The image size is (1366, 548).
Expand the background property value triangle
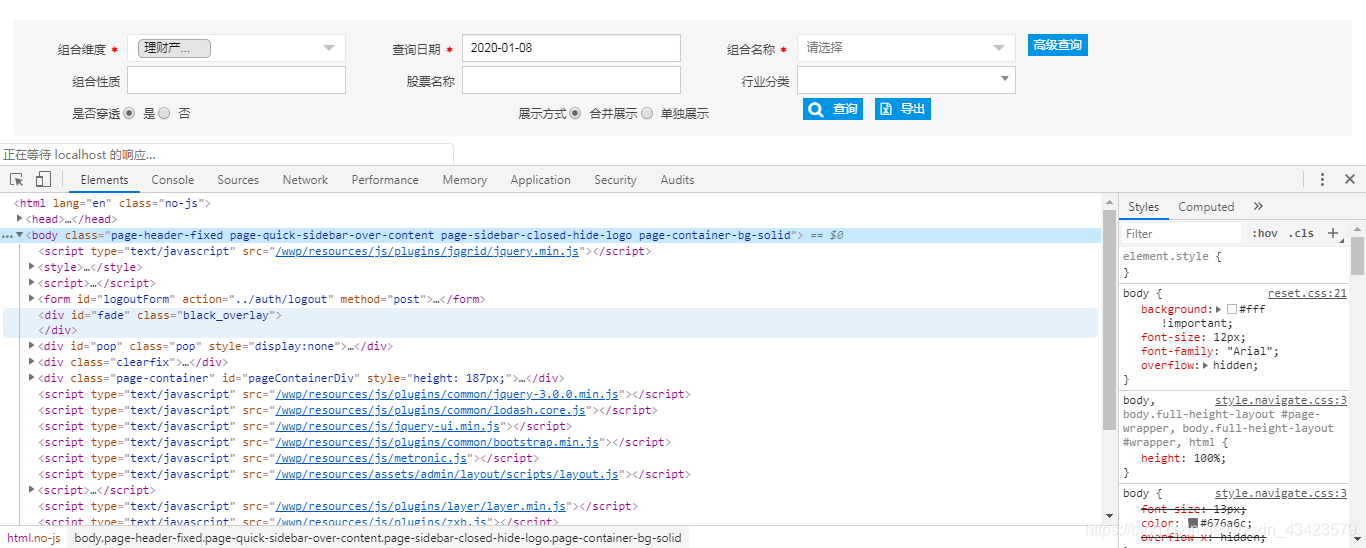(x=1218, y=310)
